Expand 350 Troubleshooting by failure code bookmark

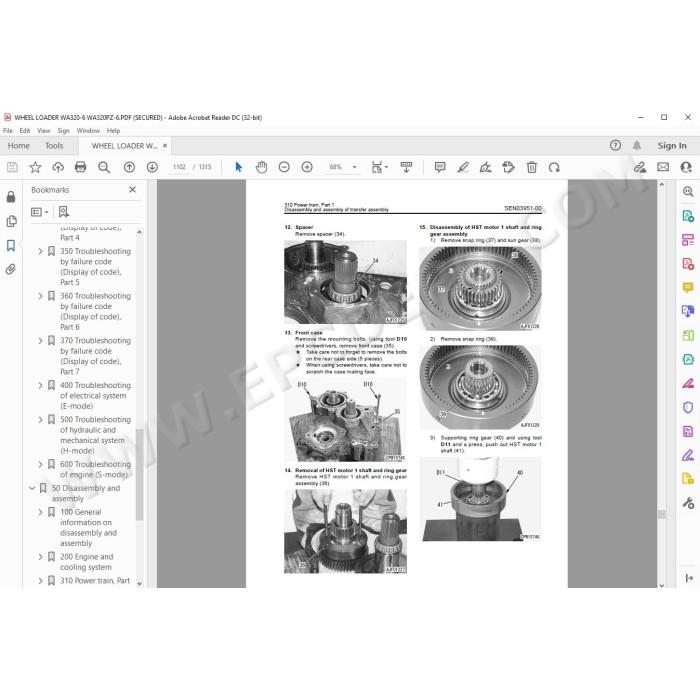[x=40, y=251]
